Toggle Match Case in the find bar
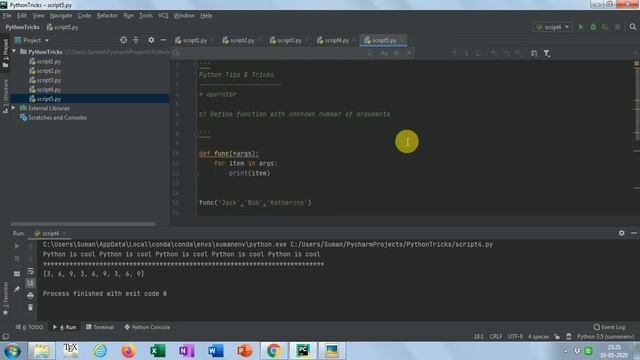 click(384, 53)
